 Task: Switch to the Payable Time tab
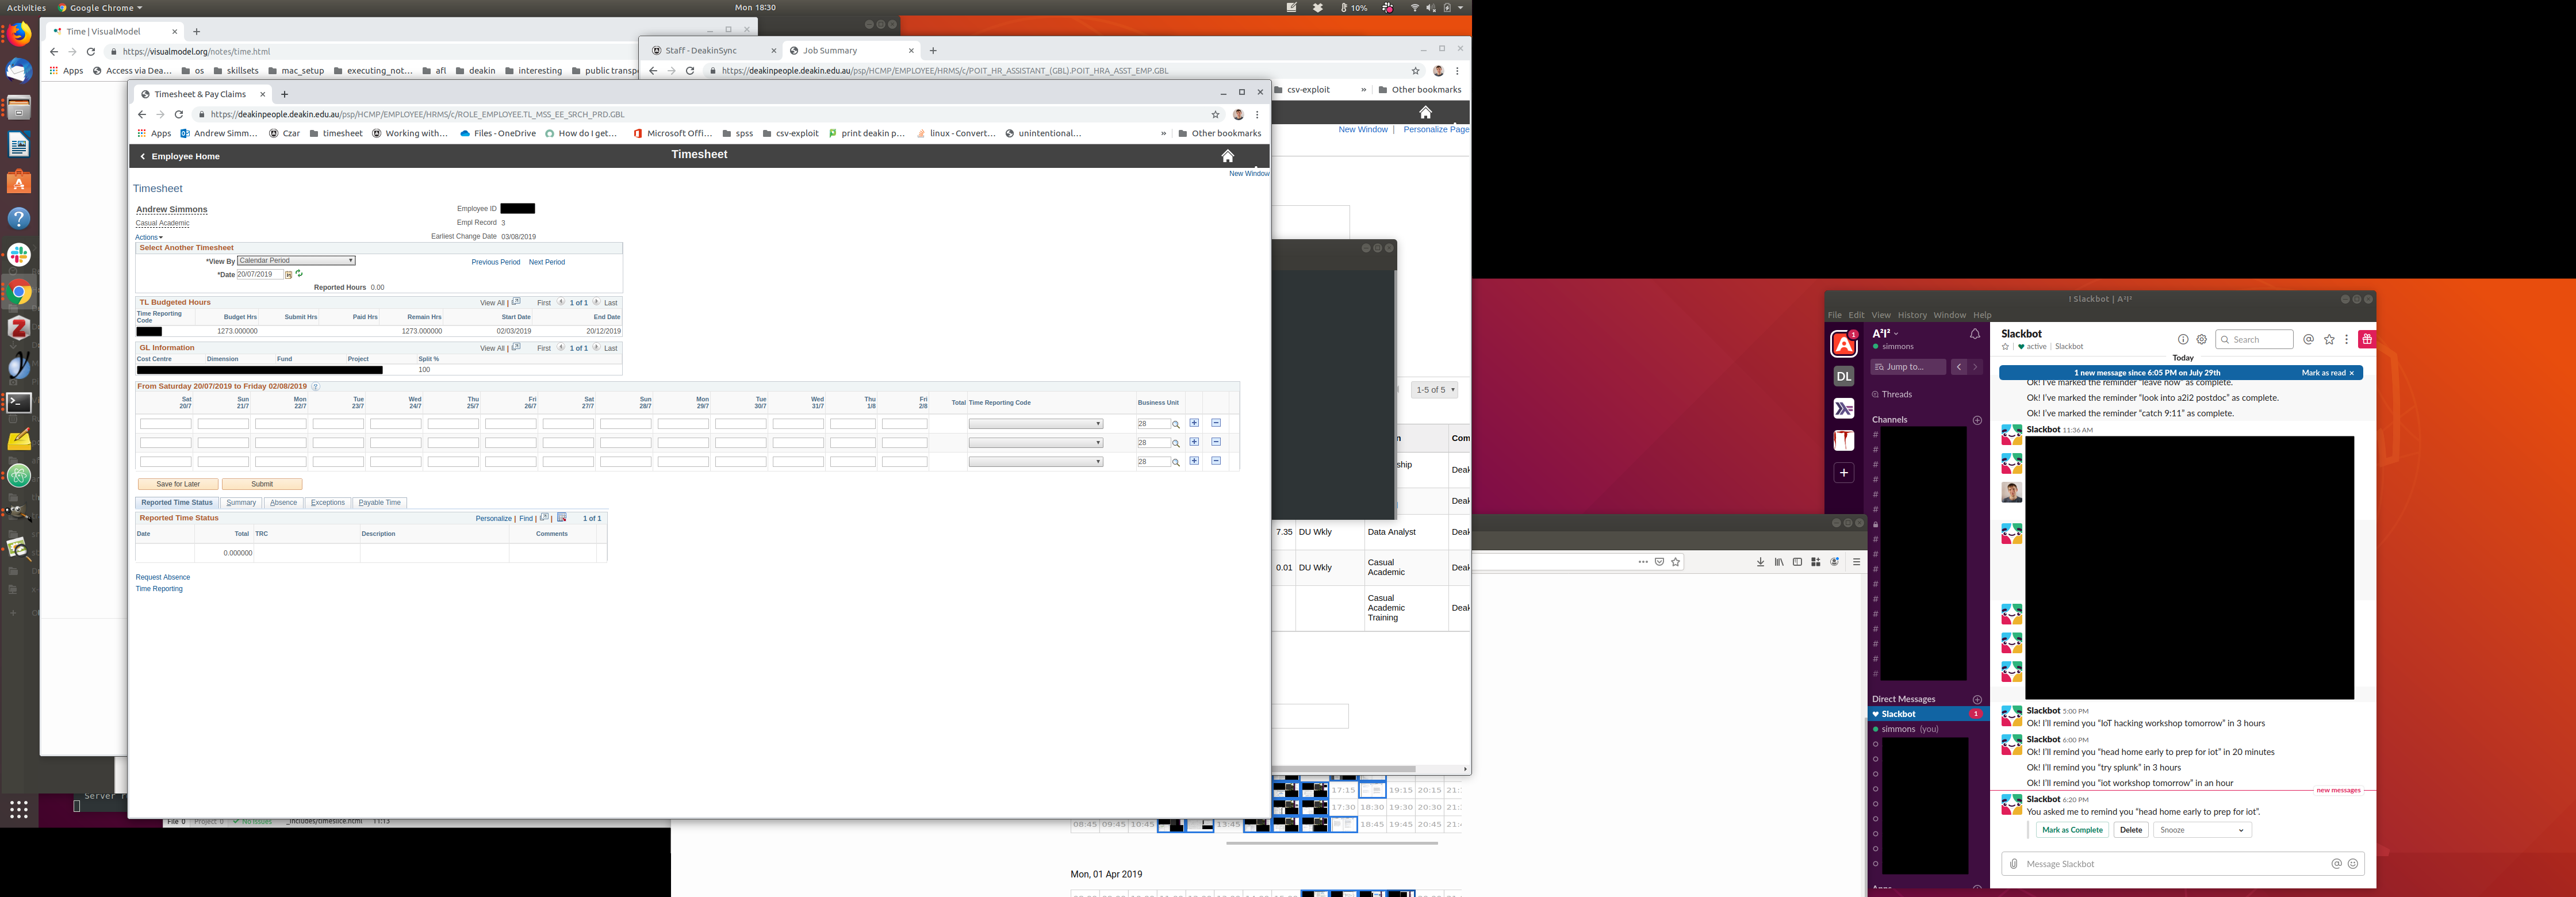(x=379, y=503)
